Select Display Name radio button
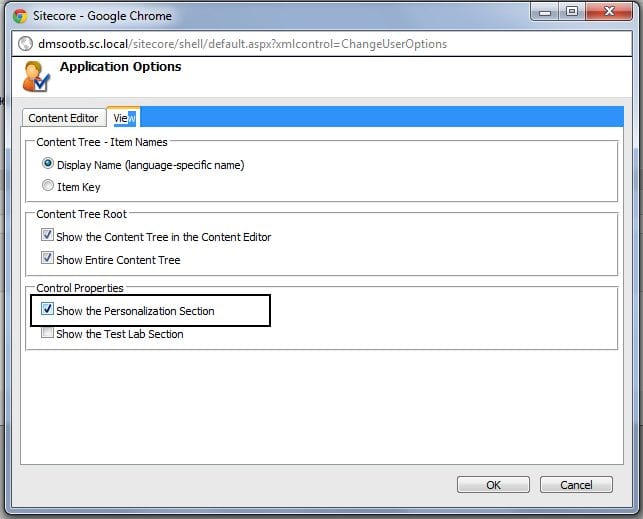643x519 pixels. [48, 164]
